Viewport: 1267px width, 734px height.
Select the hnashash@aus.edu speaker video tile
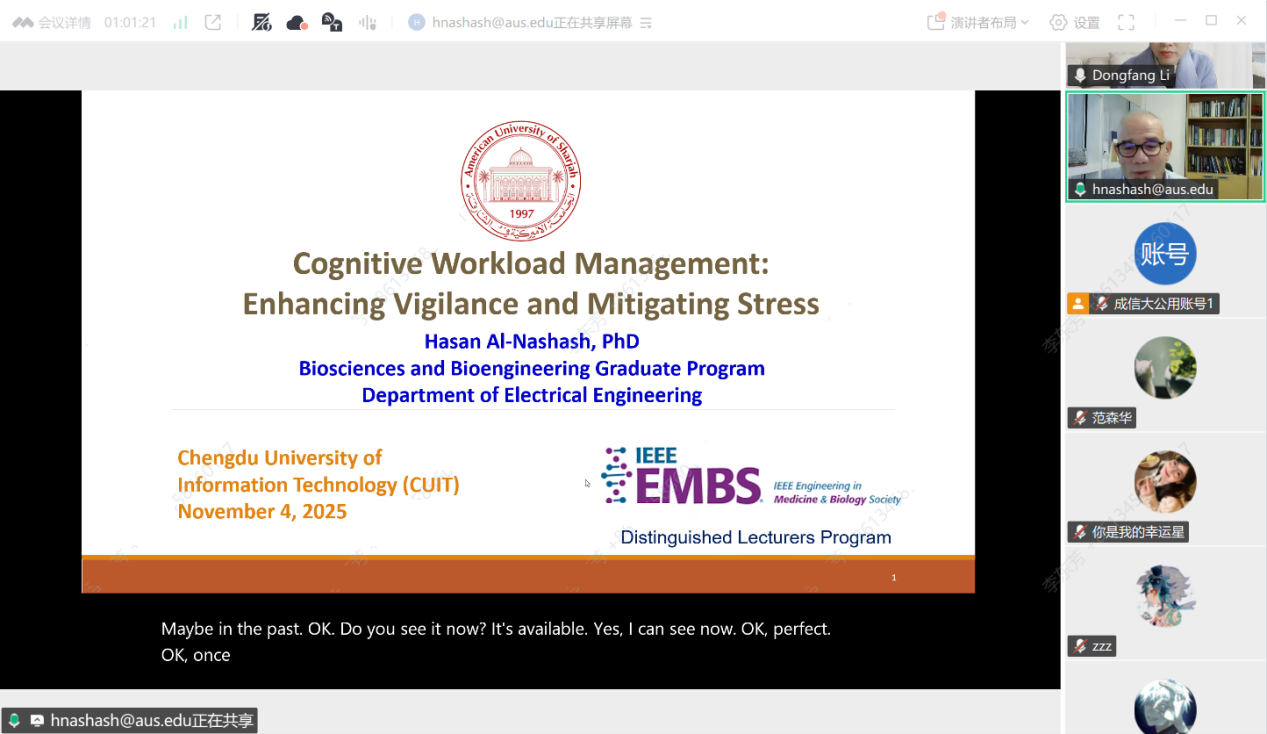[x=1165, y=146]
